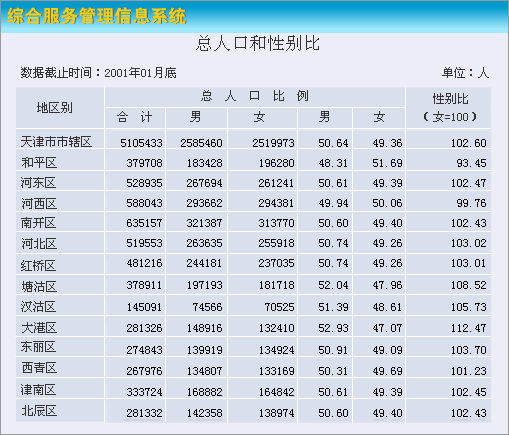The image size is (509, 435).
Task: Select the 大港区 district name
Action: click(39, 328)
